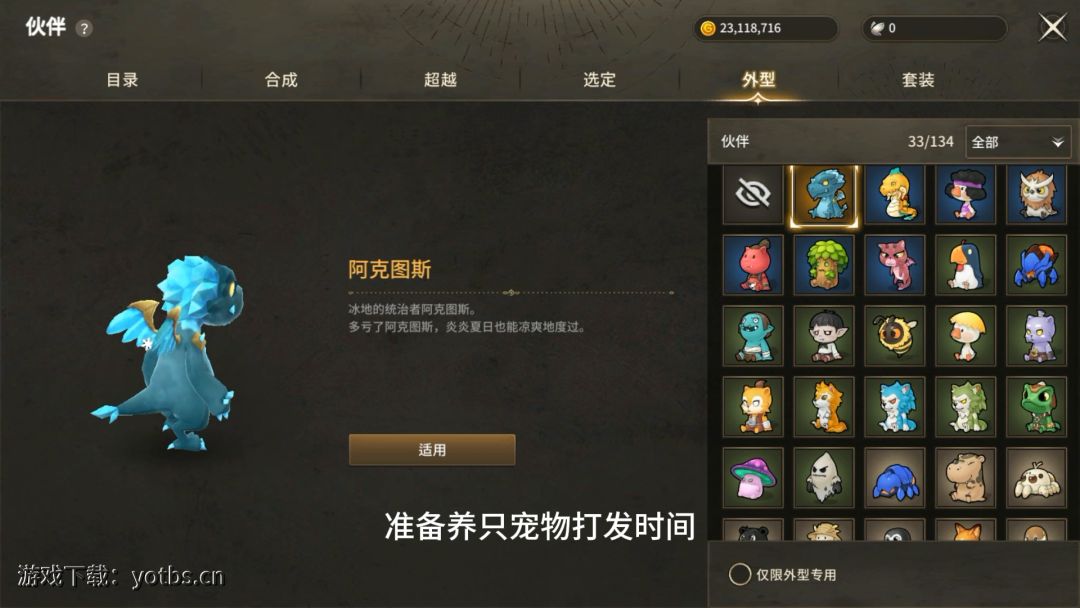Select the penguin companion icon

pos(966,265)
